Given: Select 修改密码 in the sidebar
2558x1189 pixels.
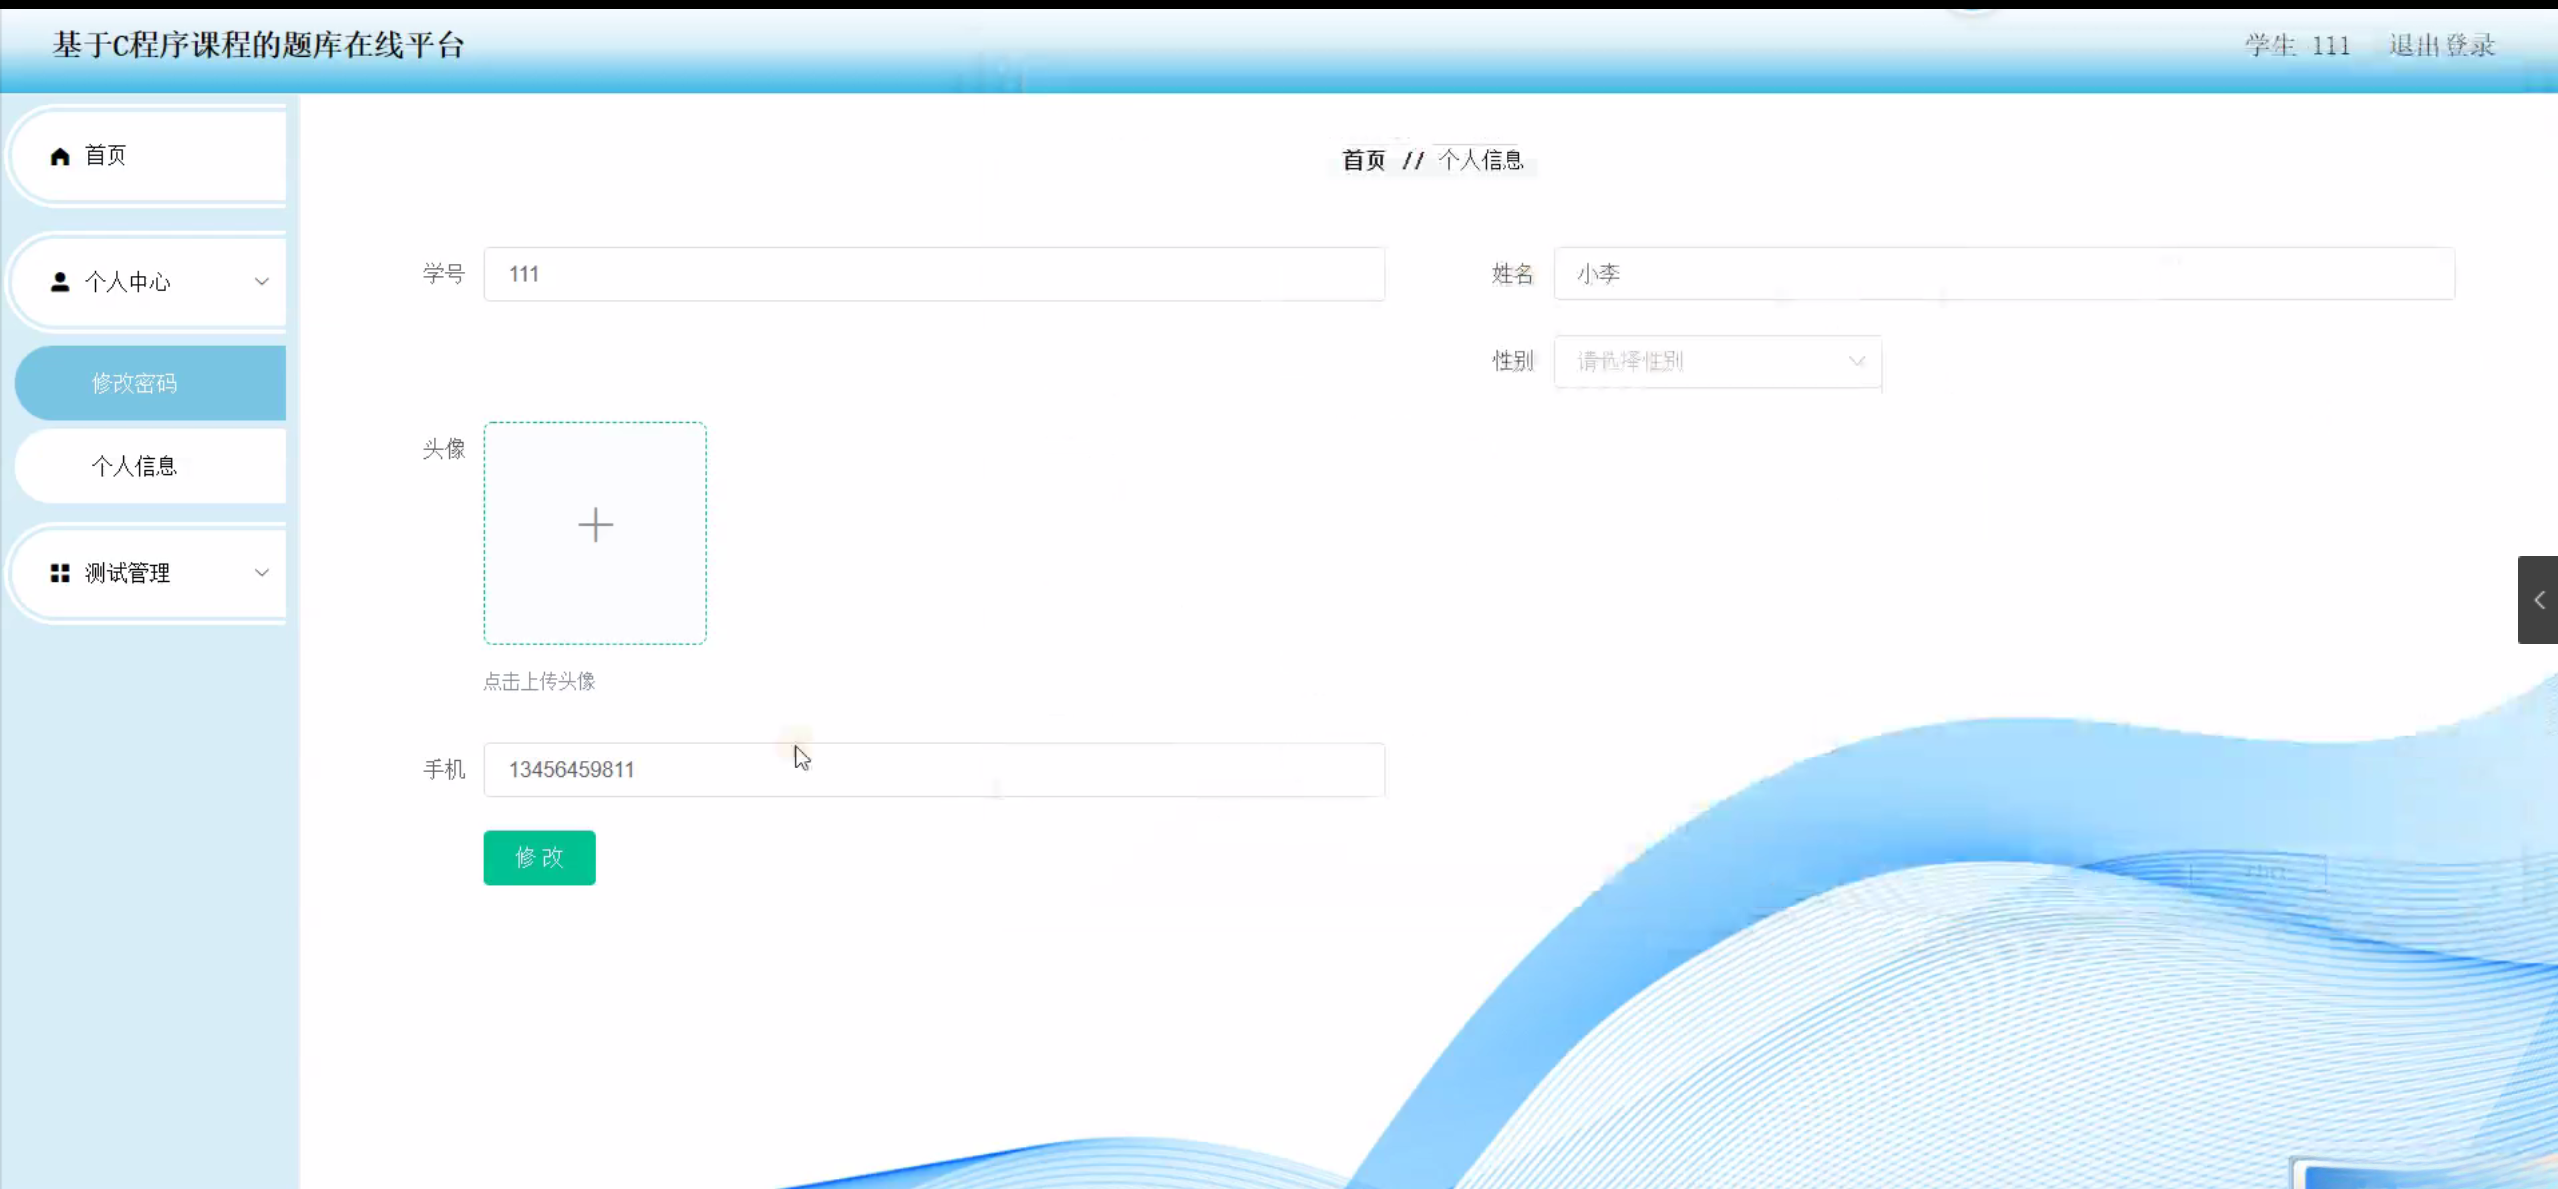Looking at the screenshot, I should (134, 383).
